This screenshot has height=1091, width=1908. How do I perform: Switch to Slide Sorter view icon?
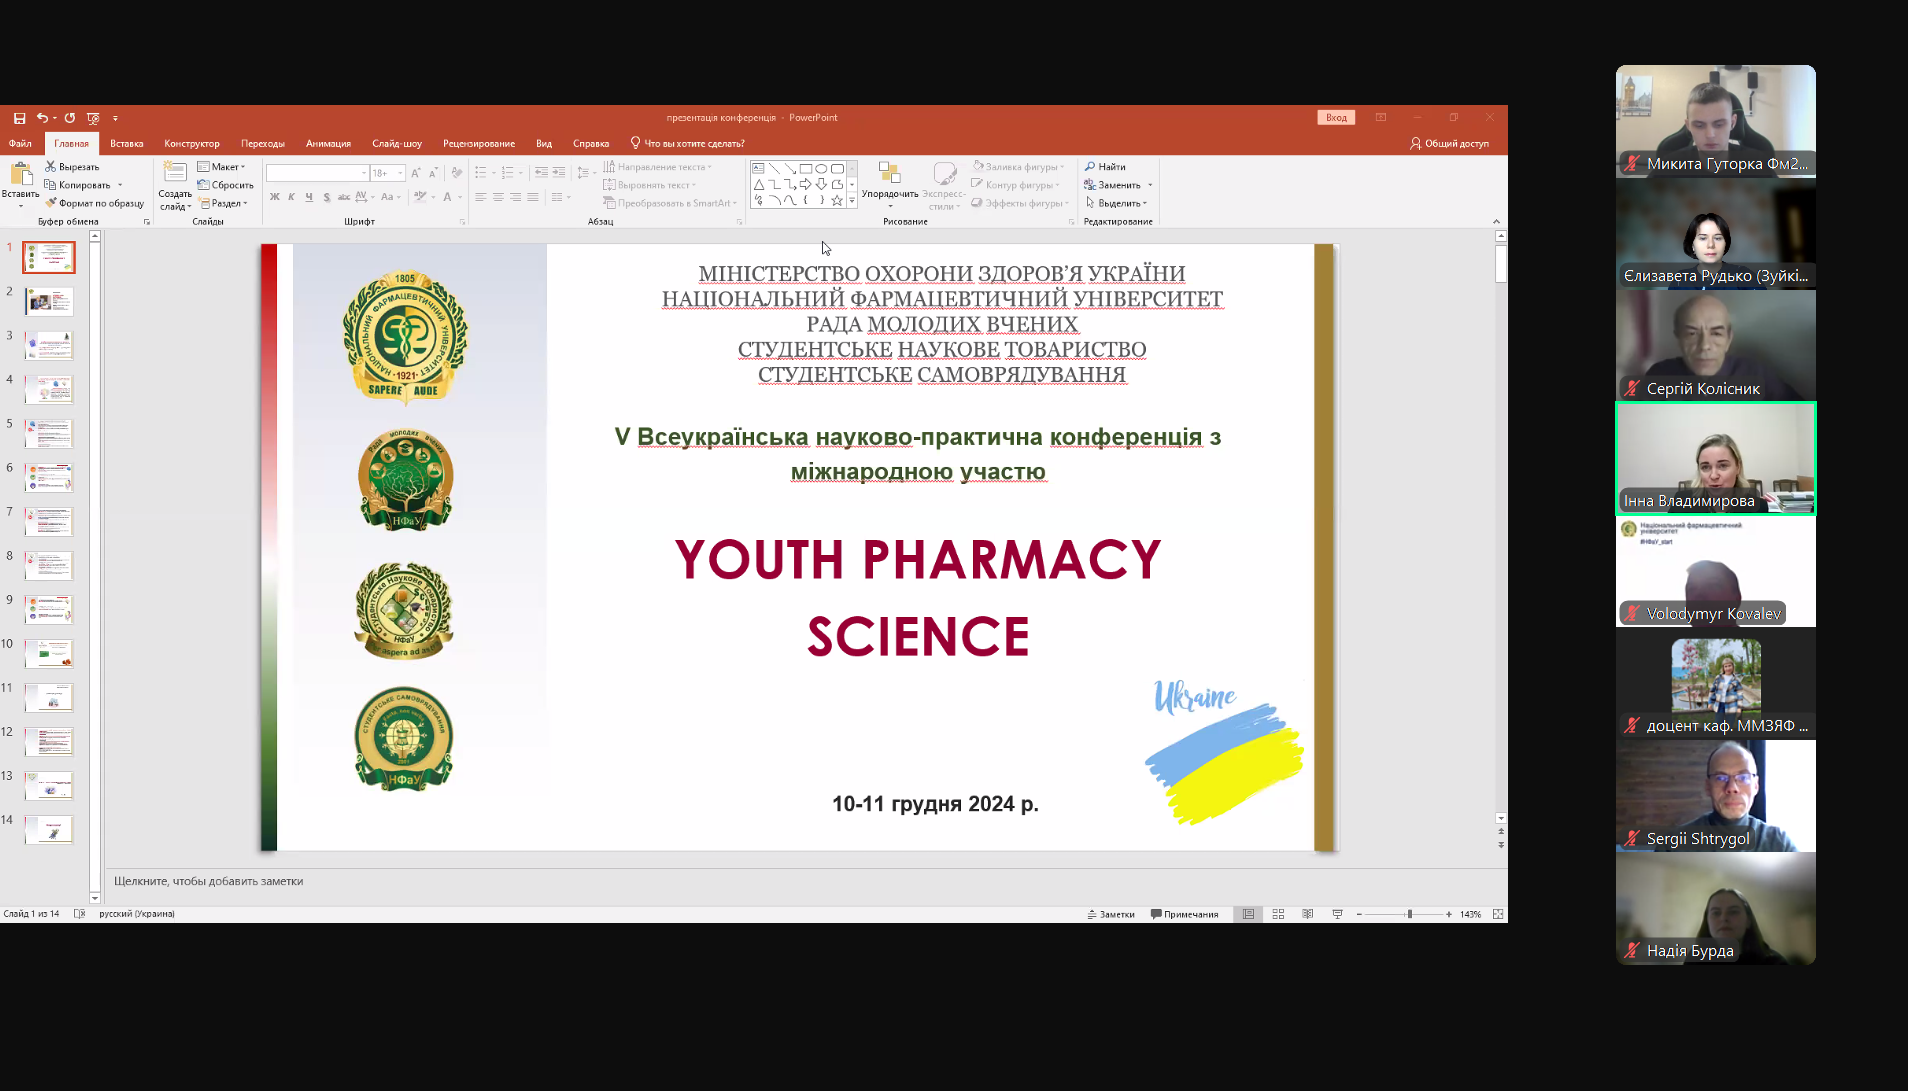(1278, 914)
